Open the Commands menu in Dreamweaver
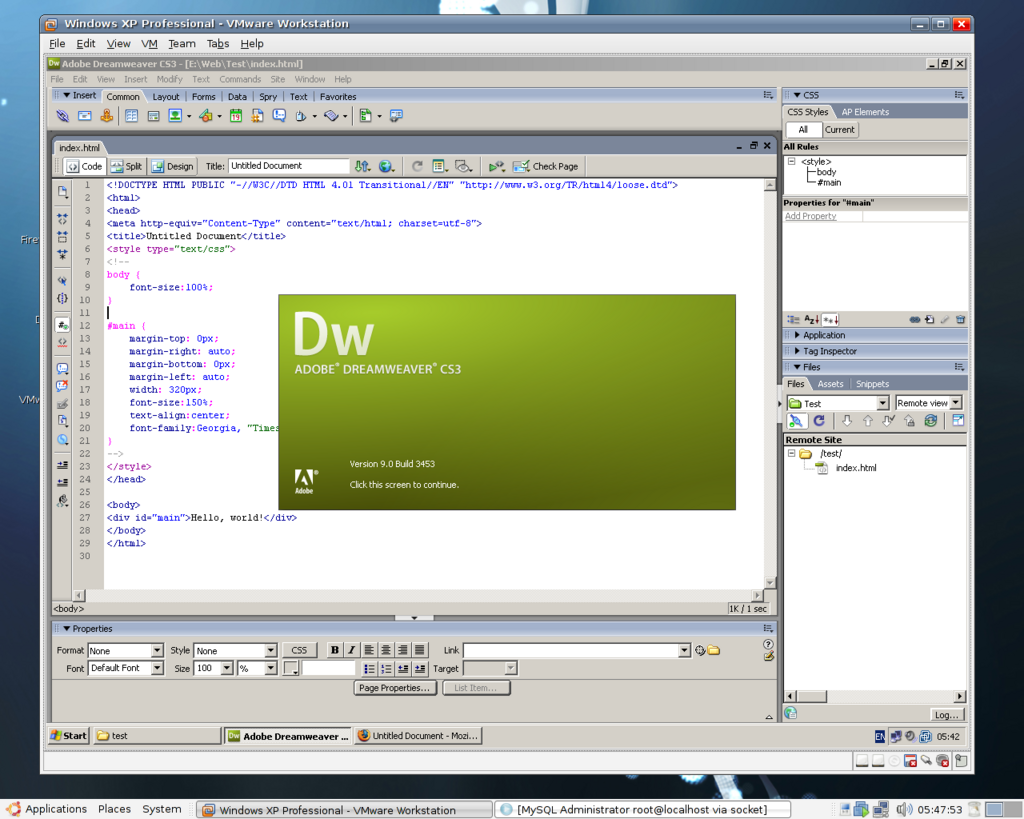The height and width of the screenshot is (819, 1024). pos(240,79)
